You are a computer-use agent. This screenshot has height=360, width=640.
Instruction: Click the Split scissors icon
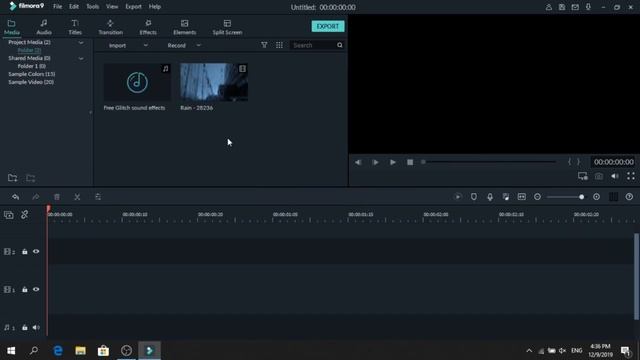coord(77,197)
